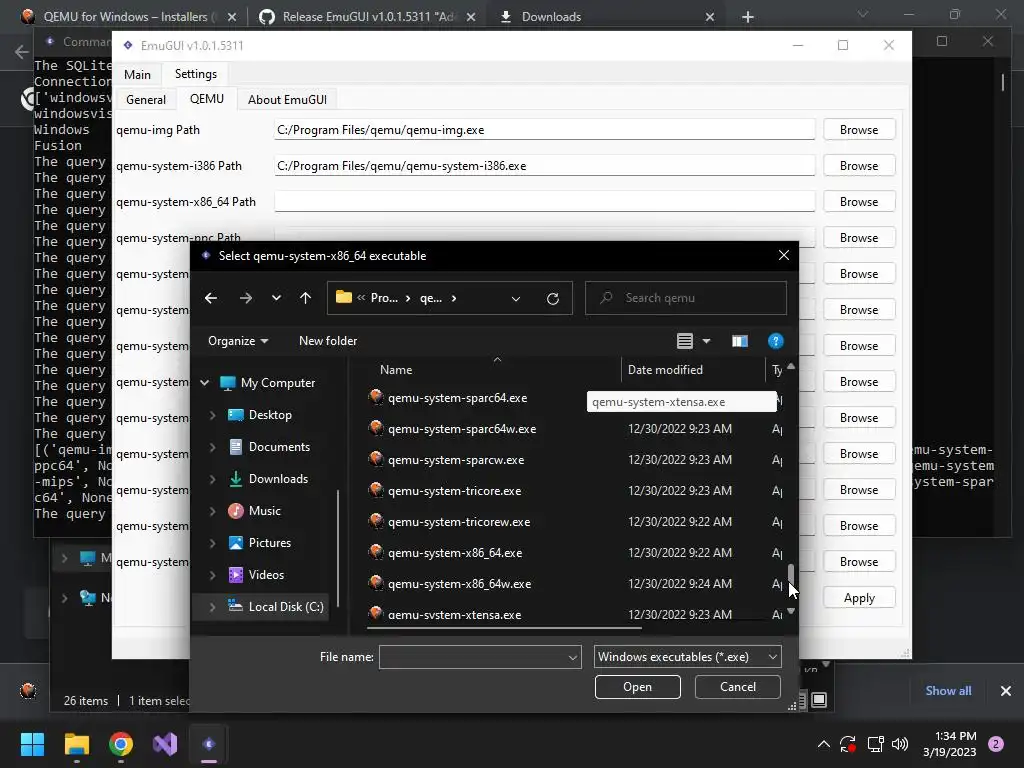This screenshot has width=1024, height=768.
Task: Toggle the preview pane icon
Action: click(739, 341)
